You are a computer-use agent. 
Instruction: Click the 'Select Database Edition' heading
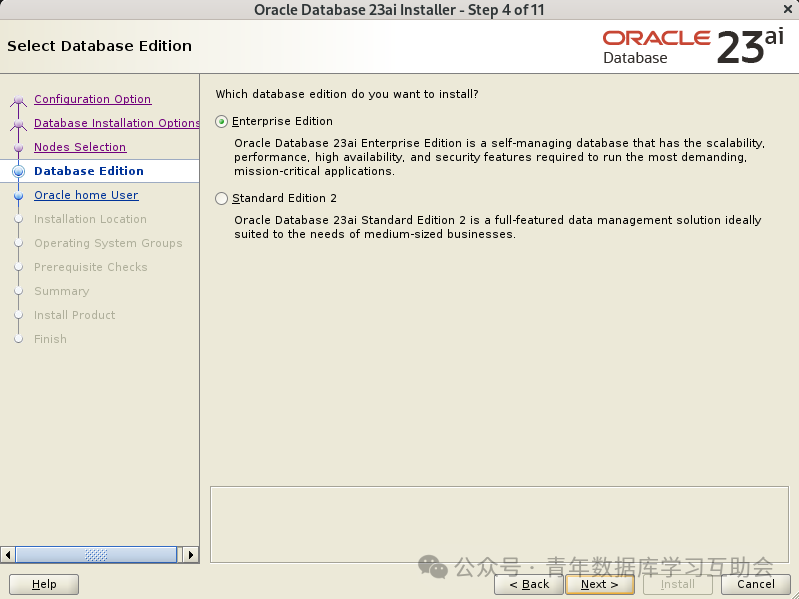tap(99, 46)
